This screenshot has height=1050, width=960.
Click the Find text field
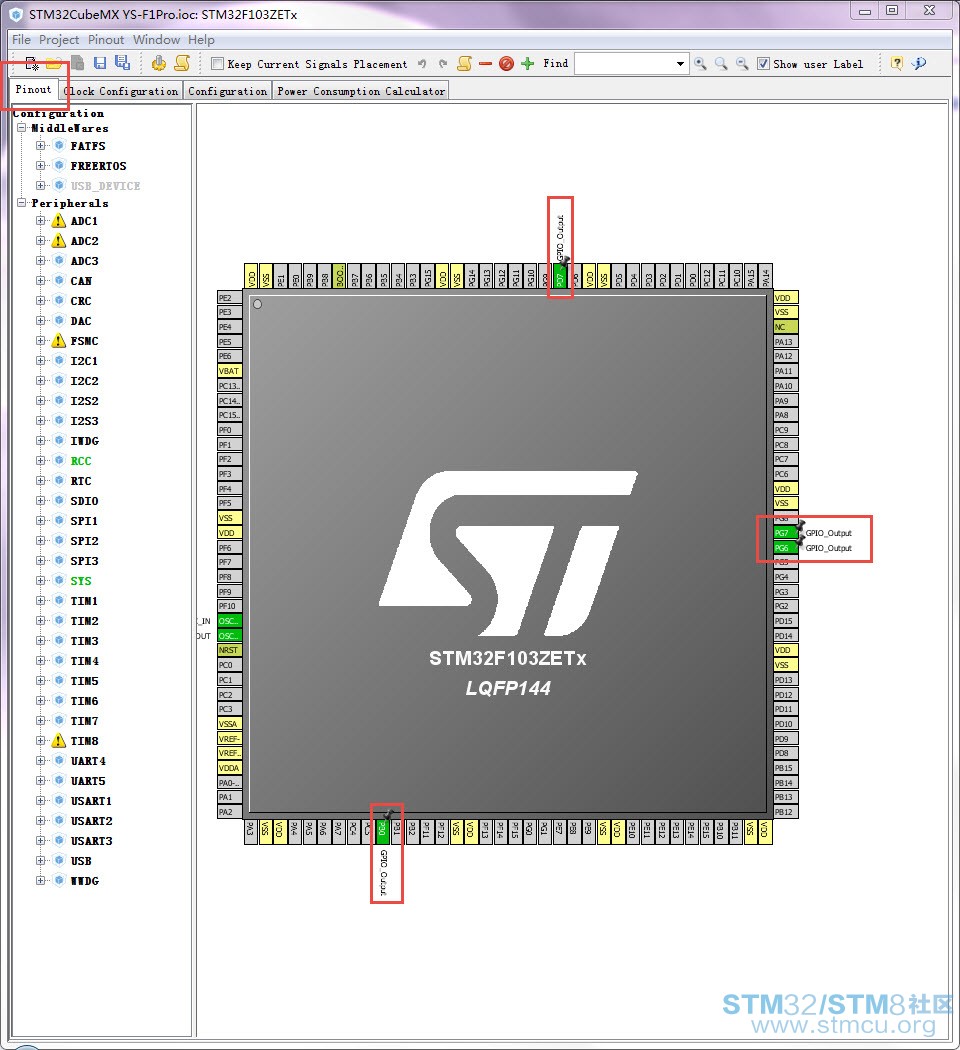coord(624,64)
